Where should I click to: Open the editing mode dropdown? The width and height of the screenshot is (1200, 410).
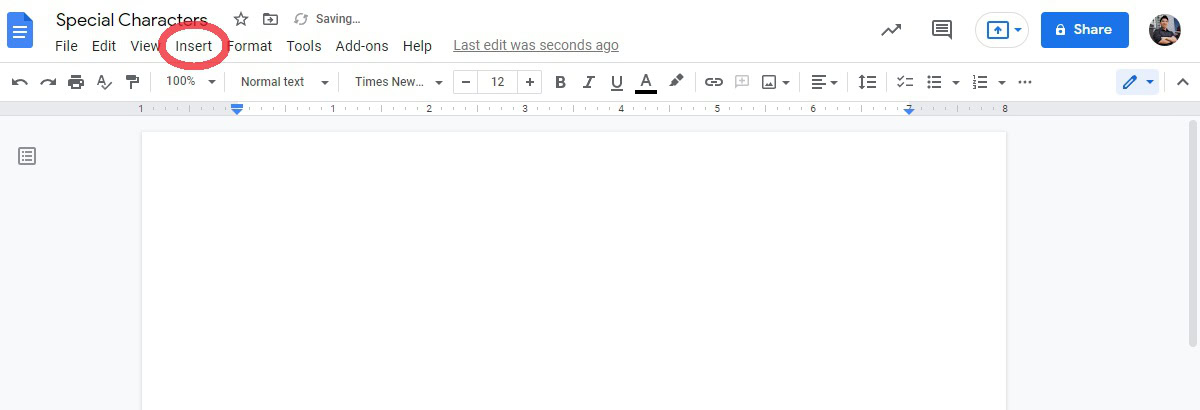(1138, 82)
